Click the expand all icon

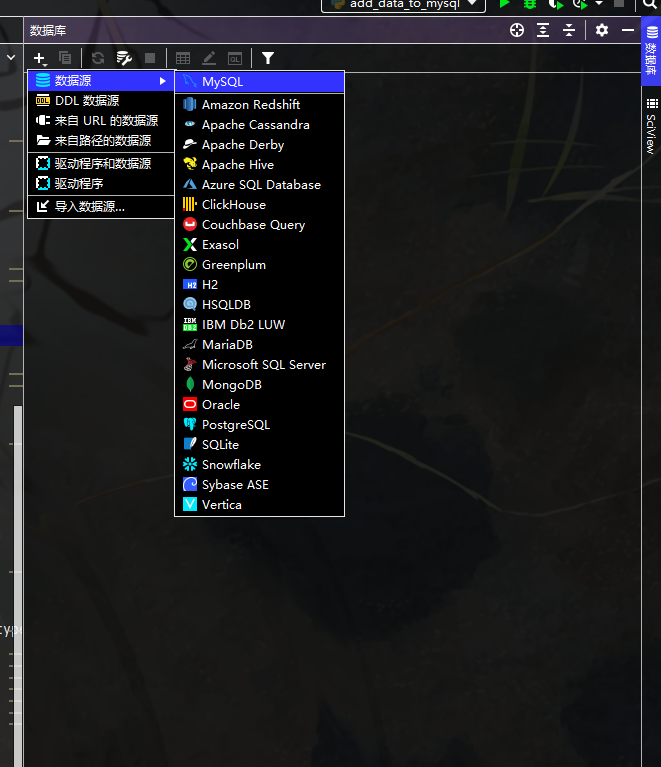(x=543, y=30)
